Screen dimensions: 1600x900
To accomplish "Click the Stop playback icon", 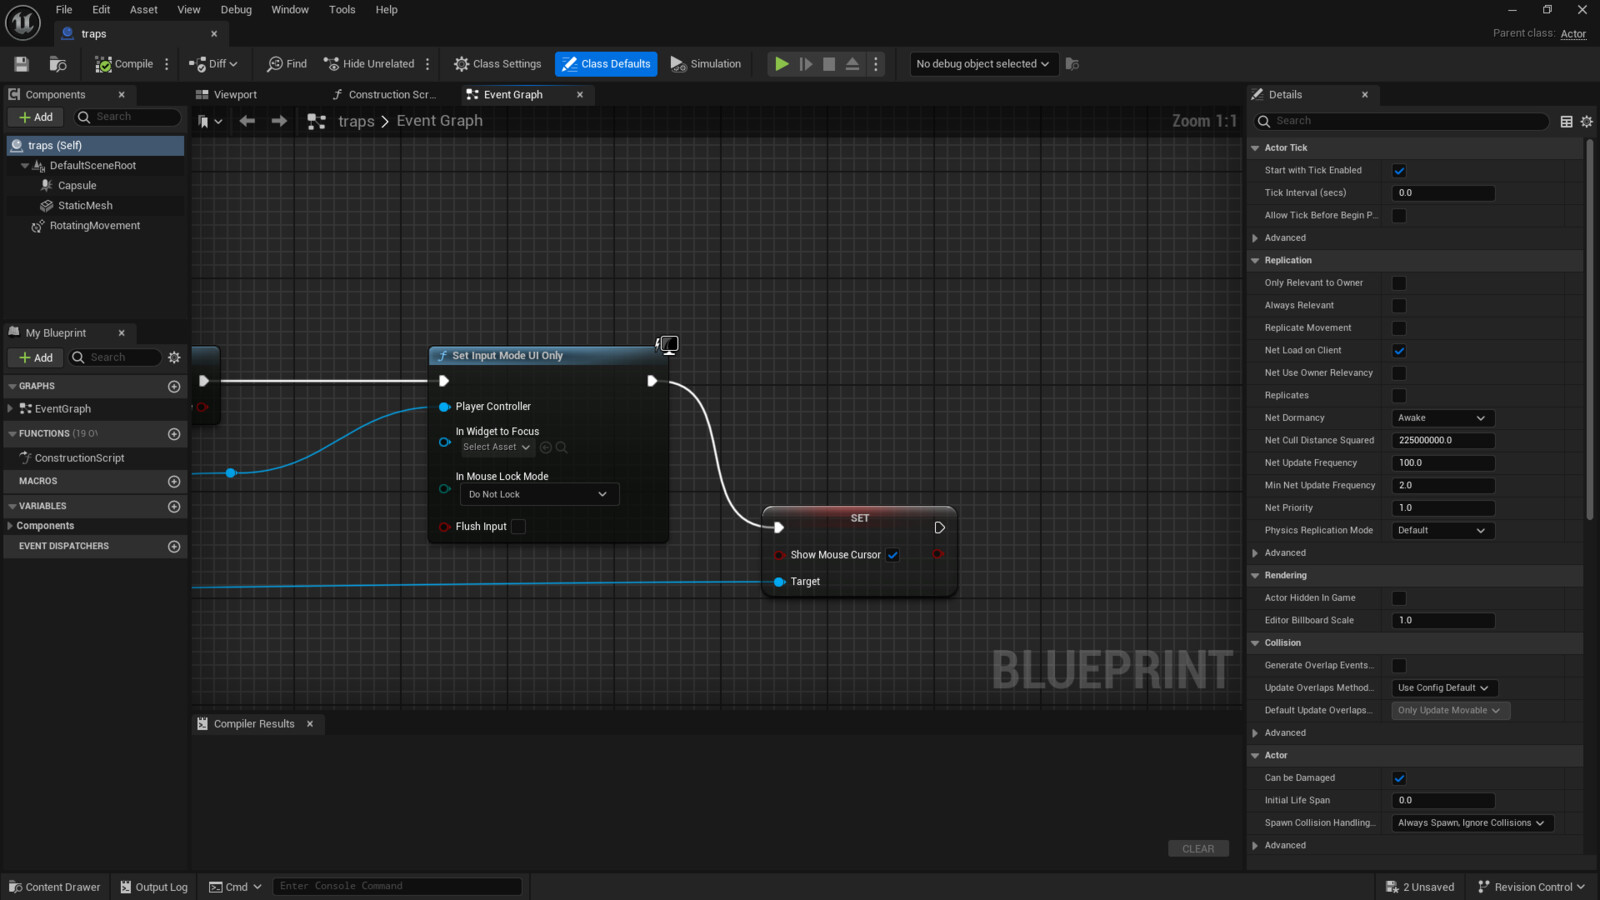I will click(829, 64).
